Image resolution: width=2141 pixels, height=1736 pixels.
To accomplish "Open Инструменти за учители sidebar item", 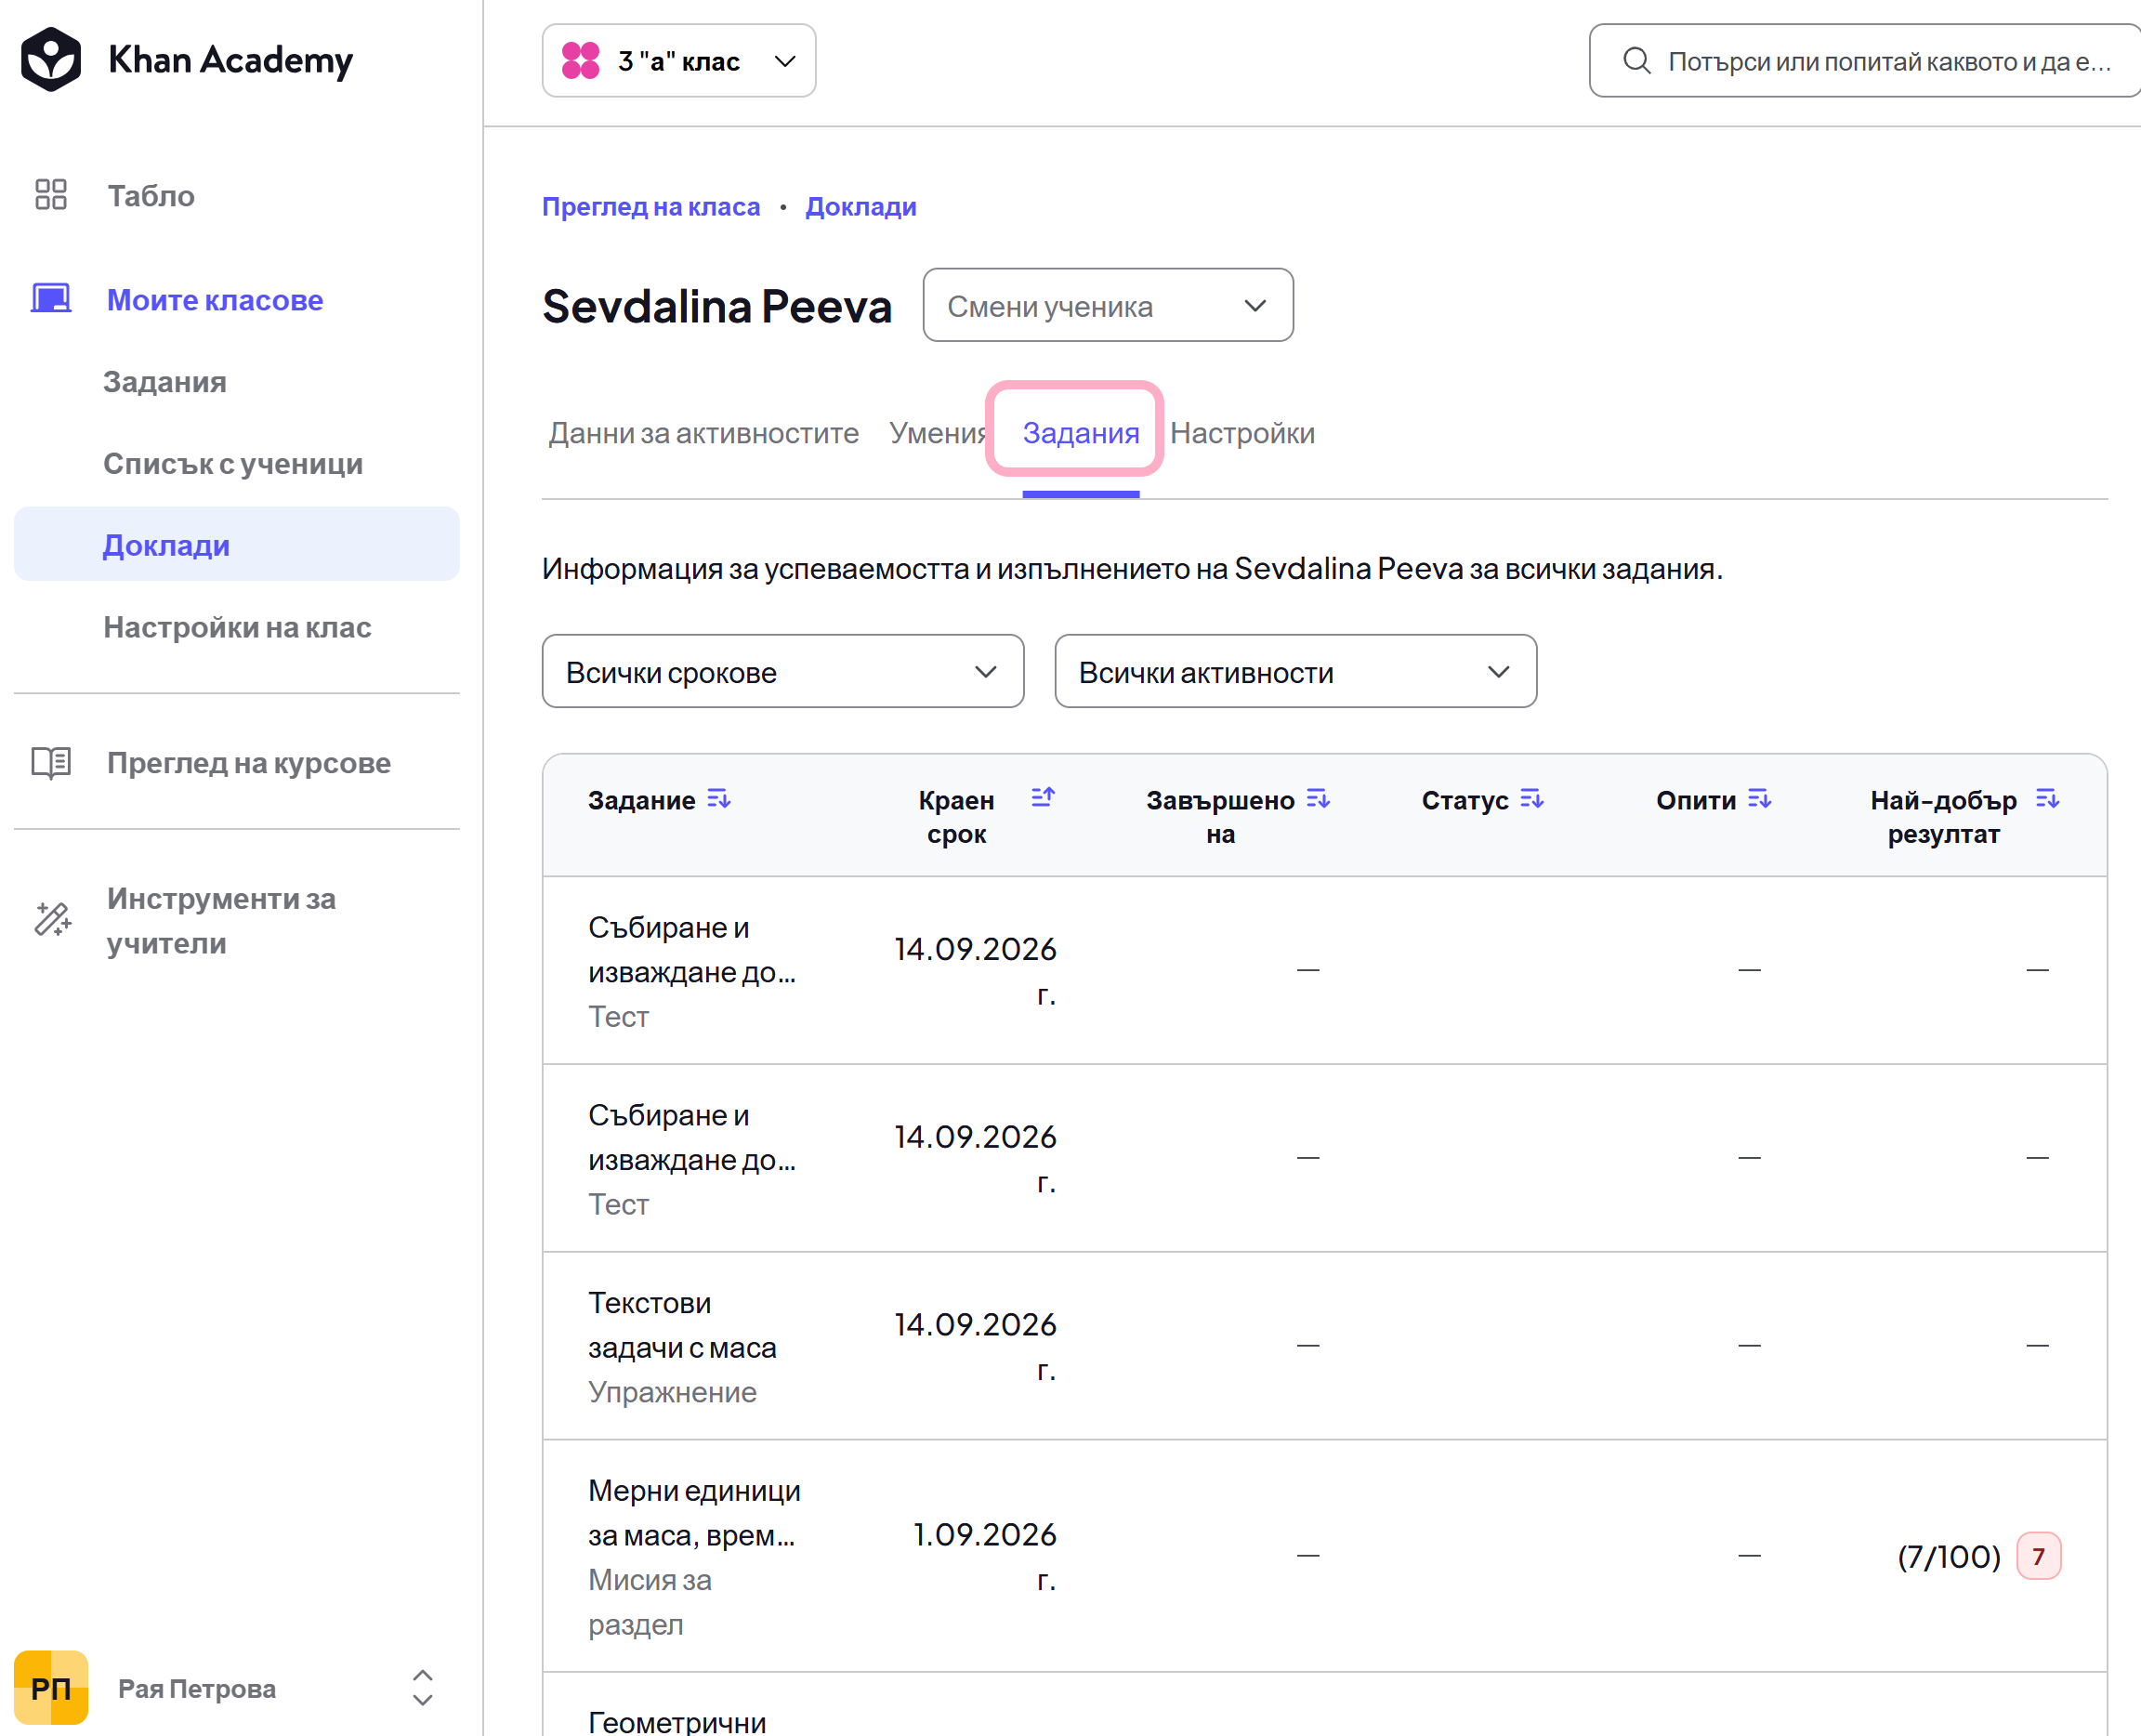I will point(222,920).
